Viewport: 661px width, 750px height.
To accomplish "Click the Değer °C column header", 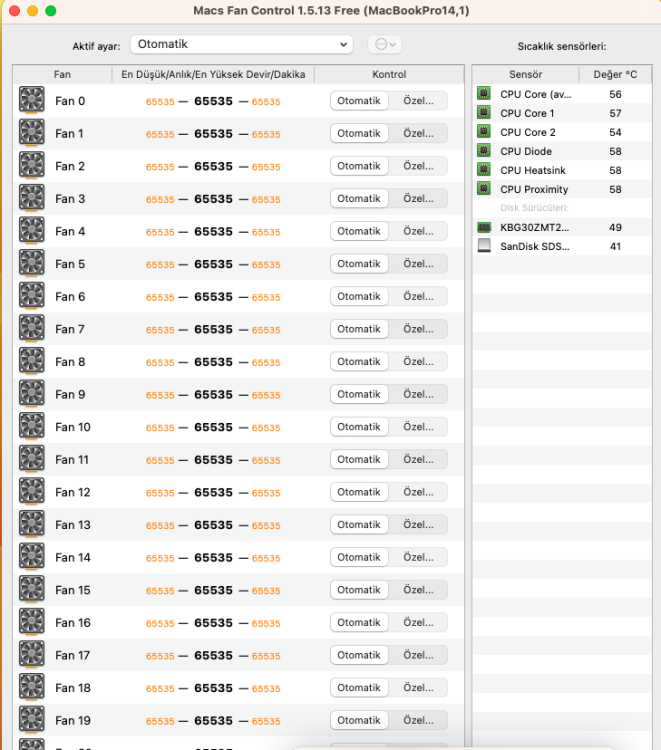I will [x=615, y=75].
